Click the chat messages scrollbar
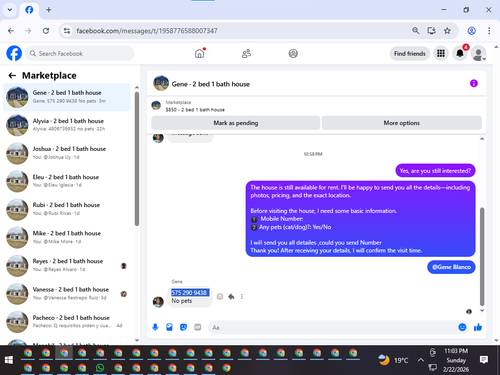The height and width of the screenshot is (375, 500). point(482,257)
